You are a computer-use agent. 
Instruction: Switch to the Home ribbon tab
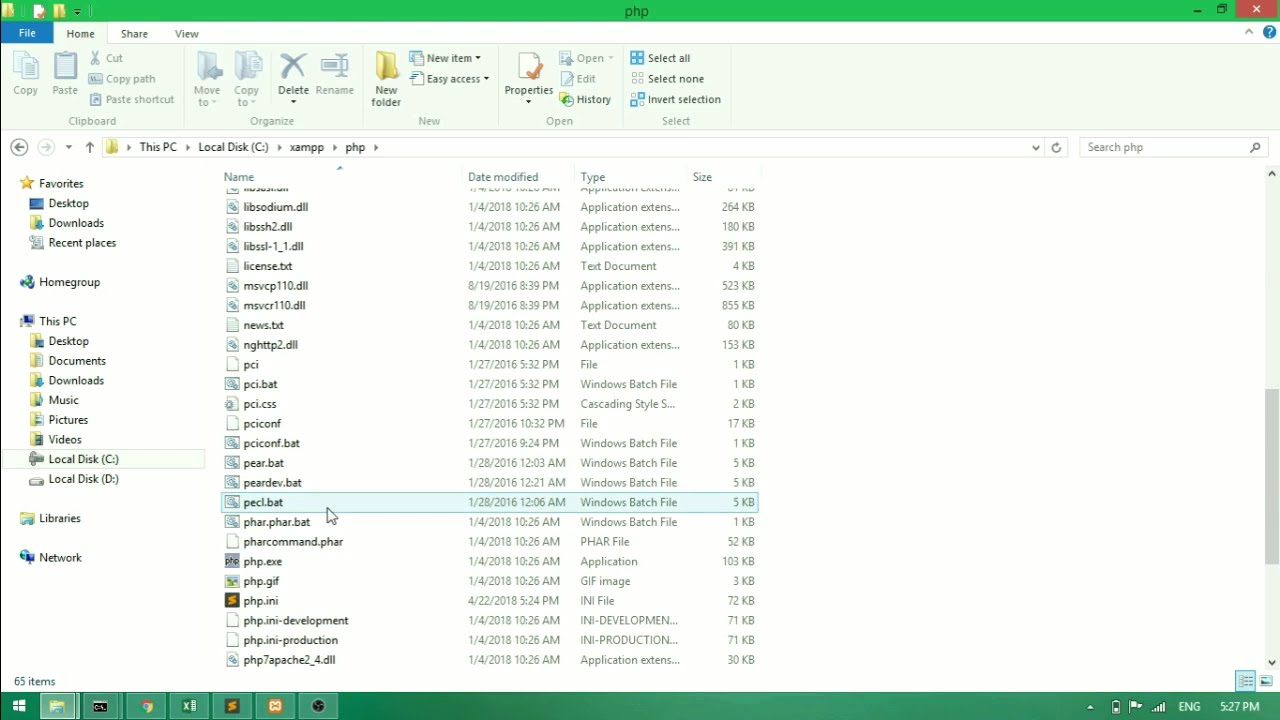click(x=80, y=34)
